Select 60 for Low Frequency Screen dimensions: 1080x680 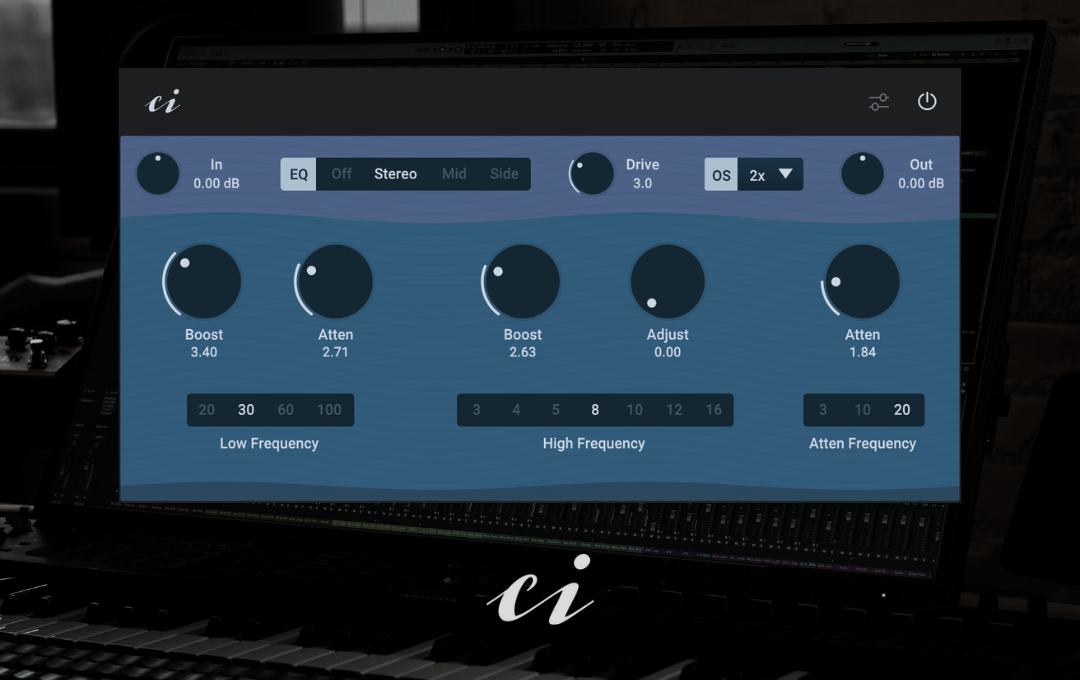coord(286,410)
